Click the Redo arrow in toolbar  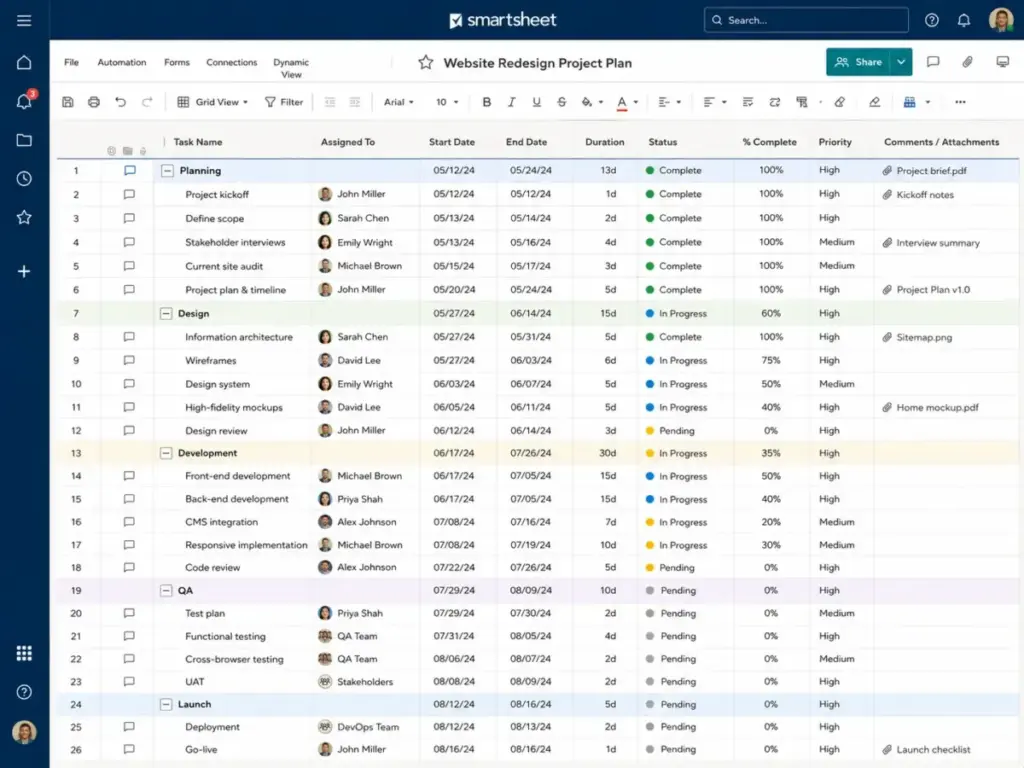coord(147,102)
